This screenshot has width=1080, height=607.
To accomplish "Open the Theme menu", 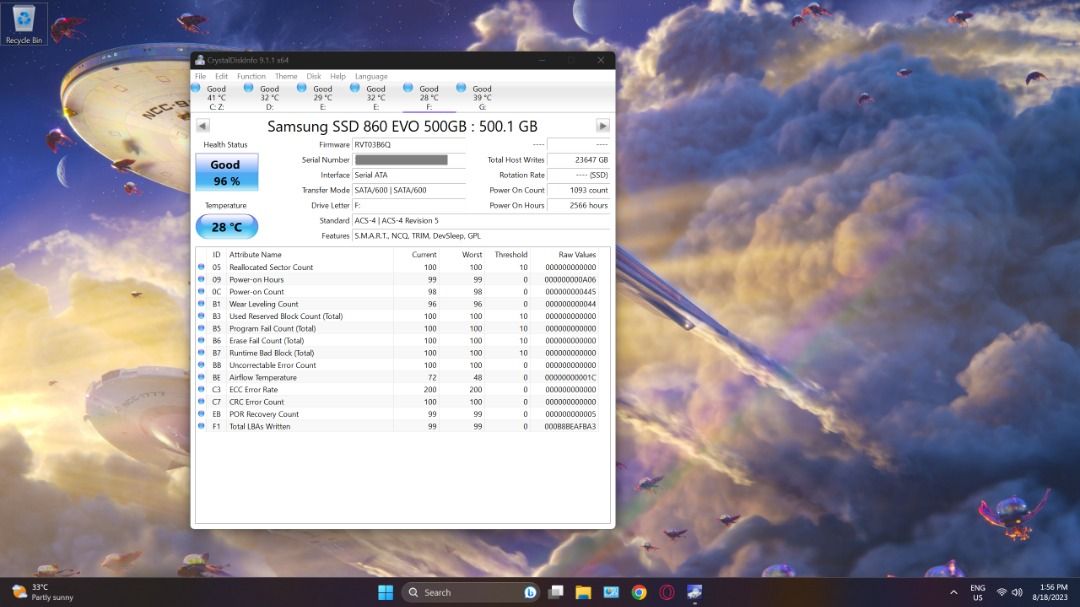I will point(286,76).
